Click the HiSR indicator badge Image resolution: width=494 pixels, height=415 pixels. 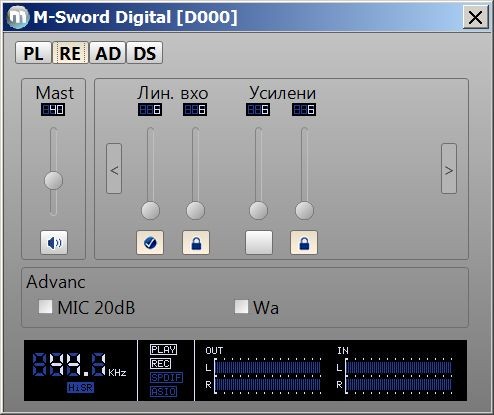click(80, 388)
